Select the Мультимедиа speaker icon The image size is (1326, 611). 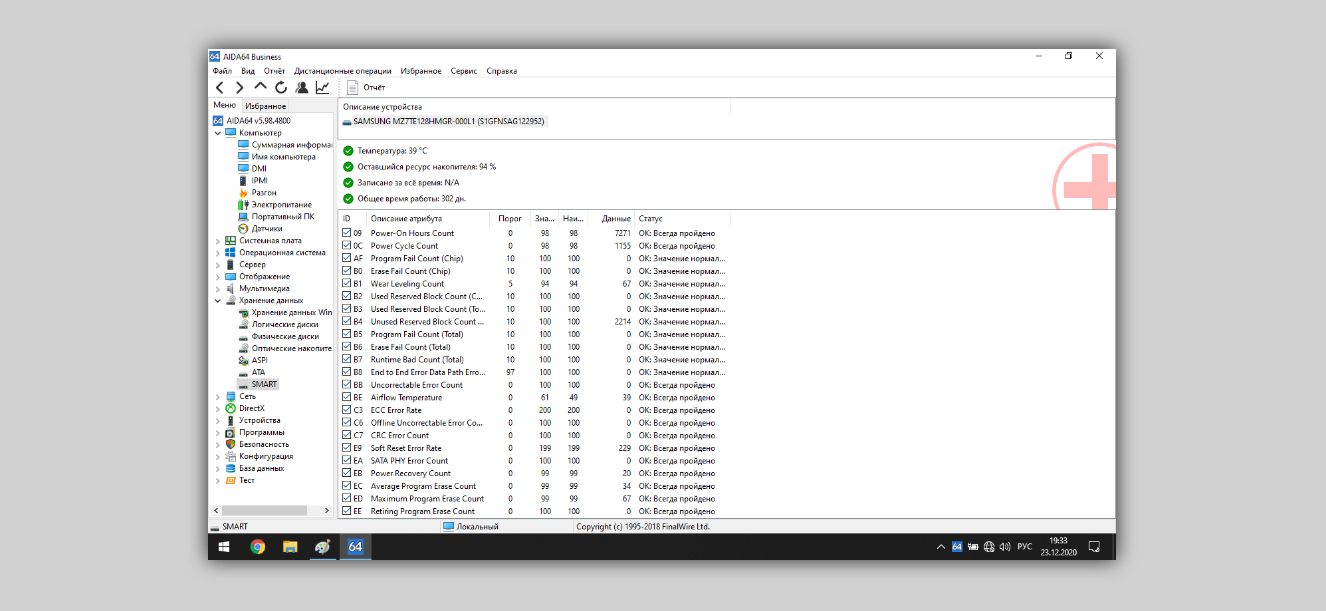230,288
